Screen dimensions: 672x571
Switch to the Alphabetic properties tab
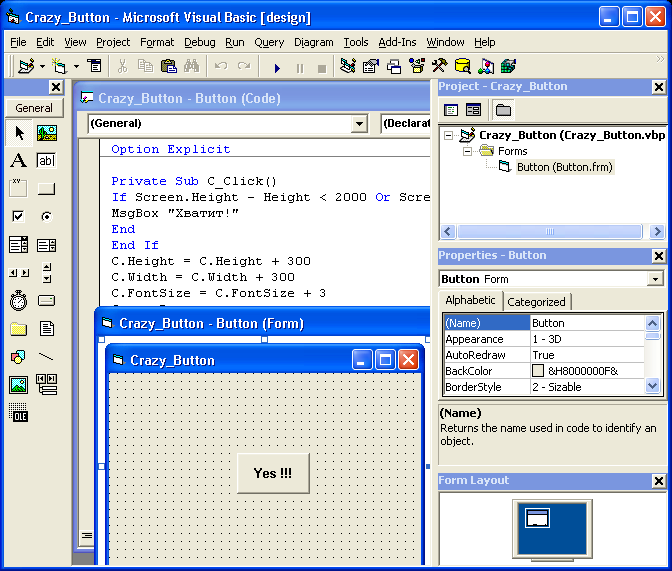coord(470,300)
